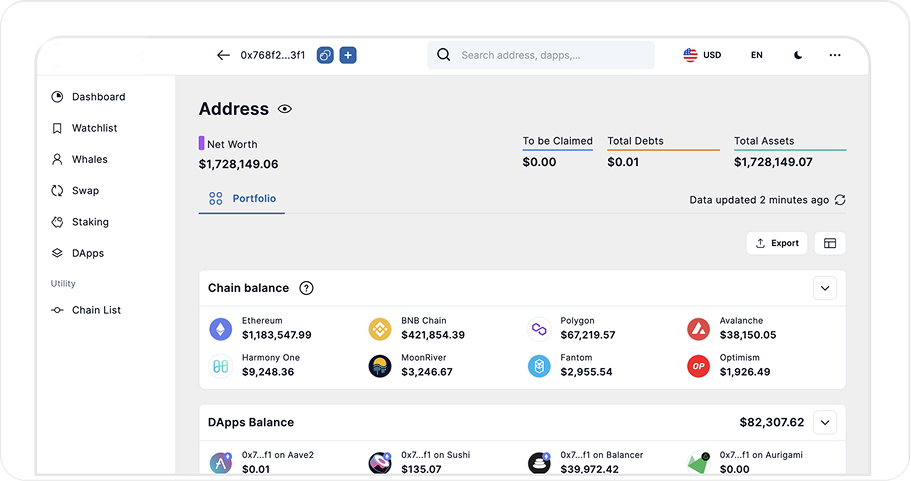Screen dimensions: 911x481
Task: Collapse the DApps Balance section chevron
Action: pos(825,422)
